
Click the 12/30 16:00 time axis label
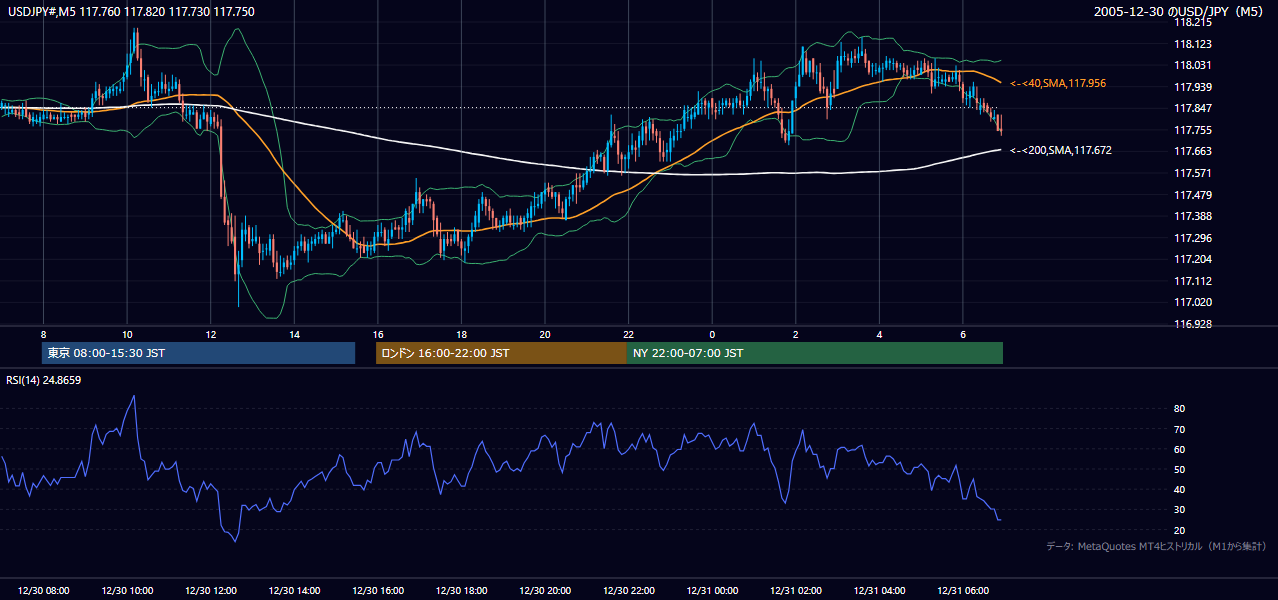point(378,591)
